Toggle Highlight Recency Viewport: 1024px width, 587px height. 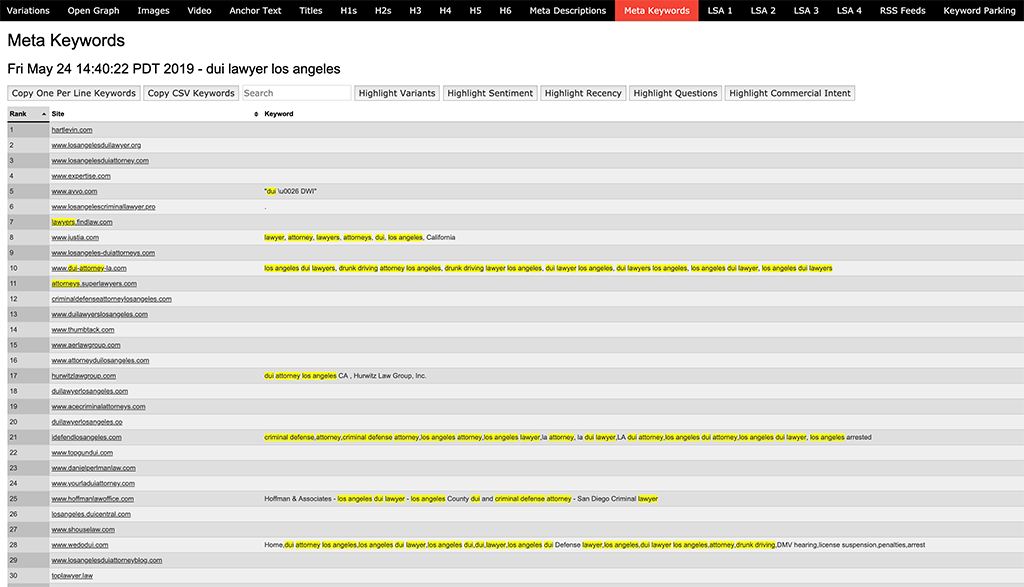coord(583,93)
